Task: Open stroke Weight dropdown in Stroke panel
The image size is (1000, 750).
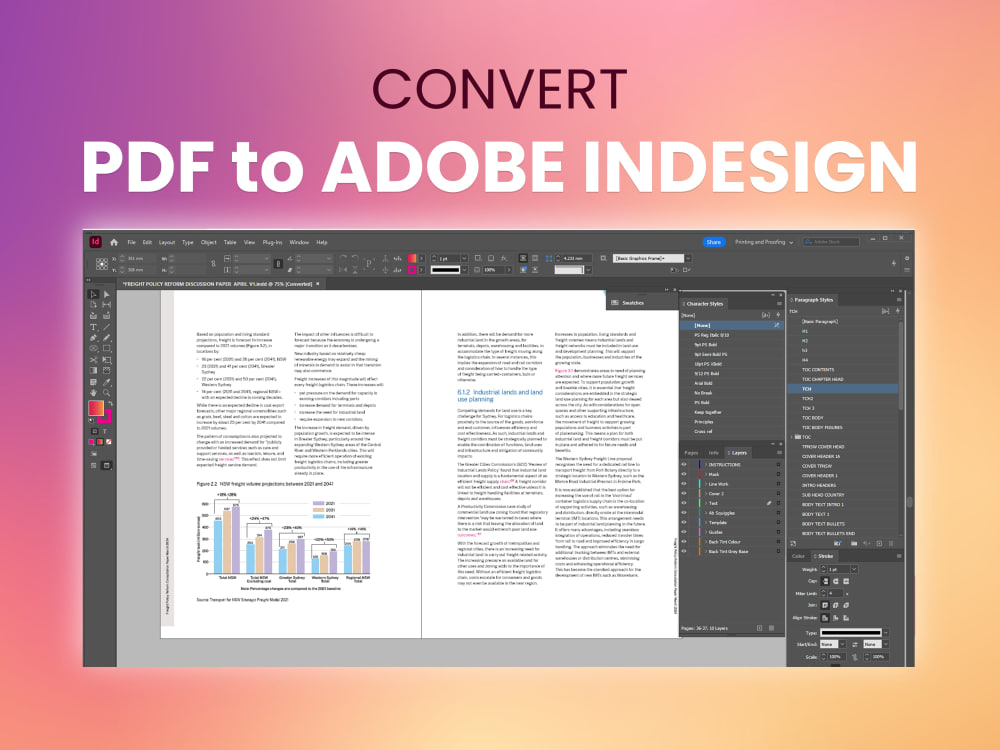Action: [854, 569]
